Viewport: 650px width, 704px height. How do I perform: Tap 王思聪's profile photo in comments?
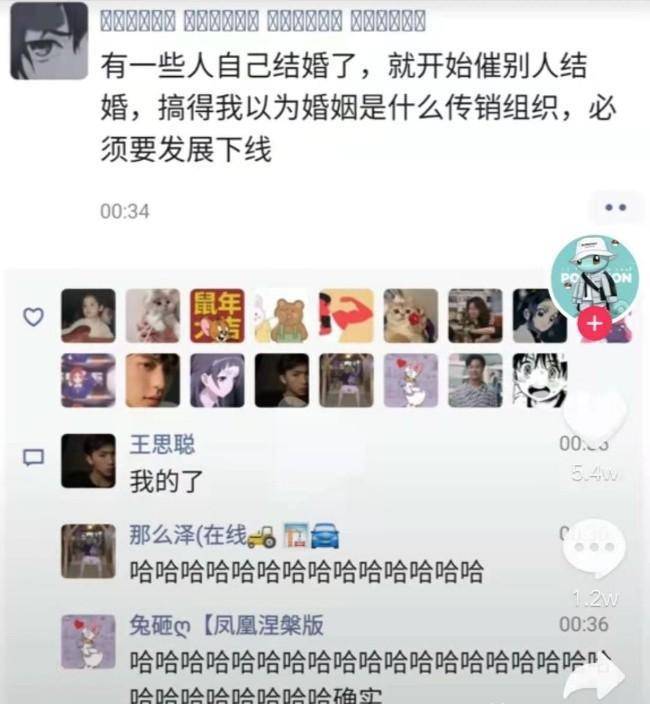88,461
